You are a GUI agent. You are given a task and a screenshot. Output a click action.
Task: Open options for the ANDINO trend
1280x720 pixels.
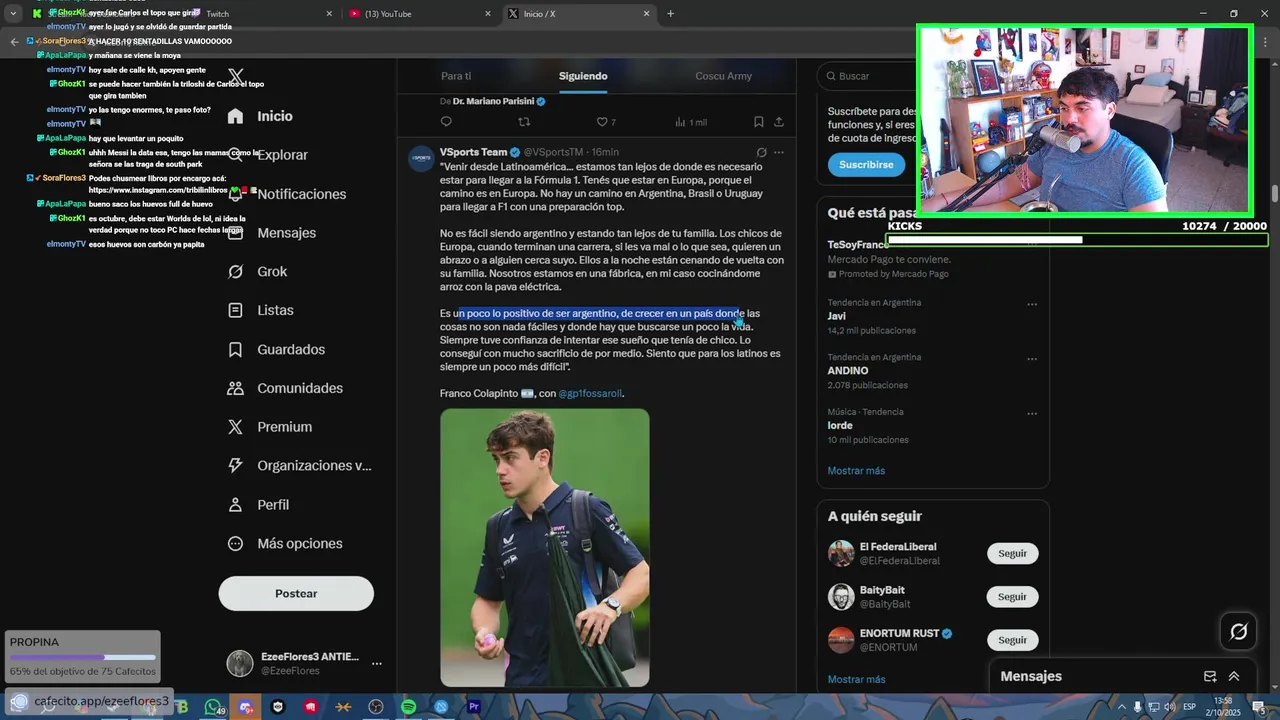coord(1032,358)
